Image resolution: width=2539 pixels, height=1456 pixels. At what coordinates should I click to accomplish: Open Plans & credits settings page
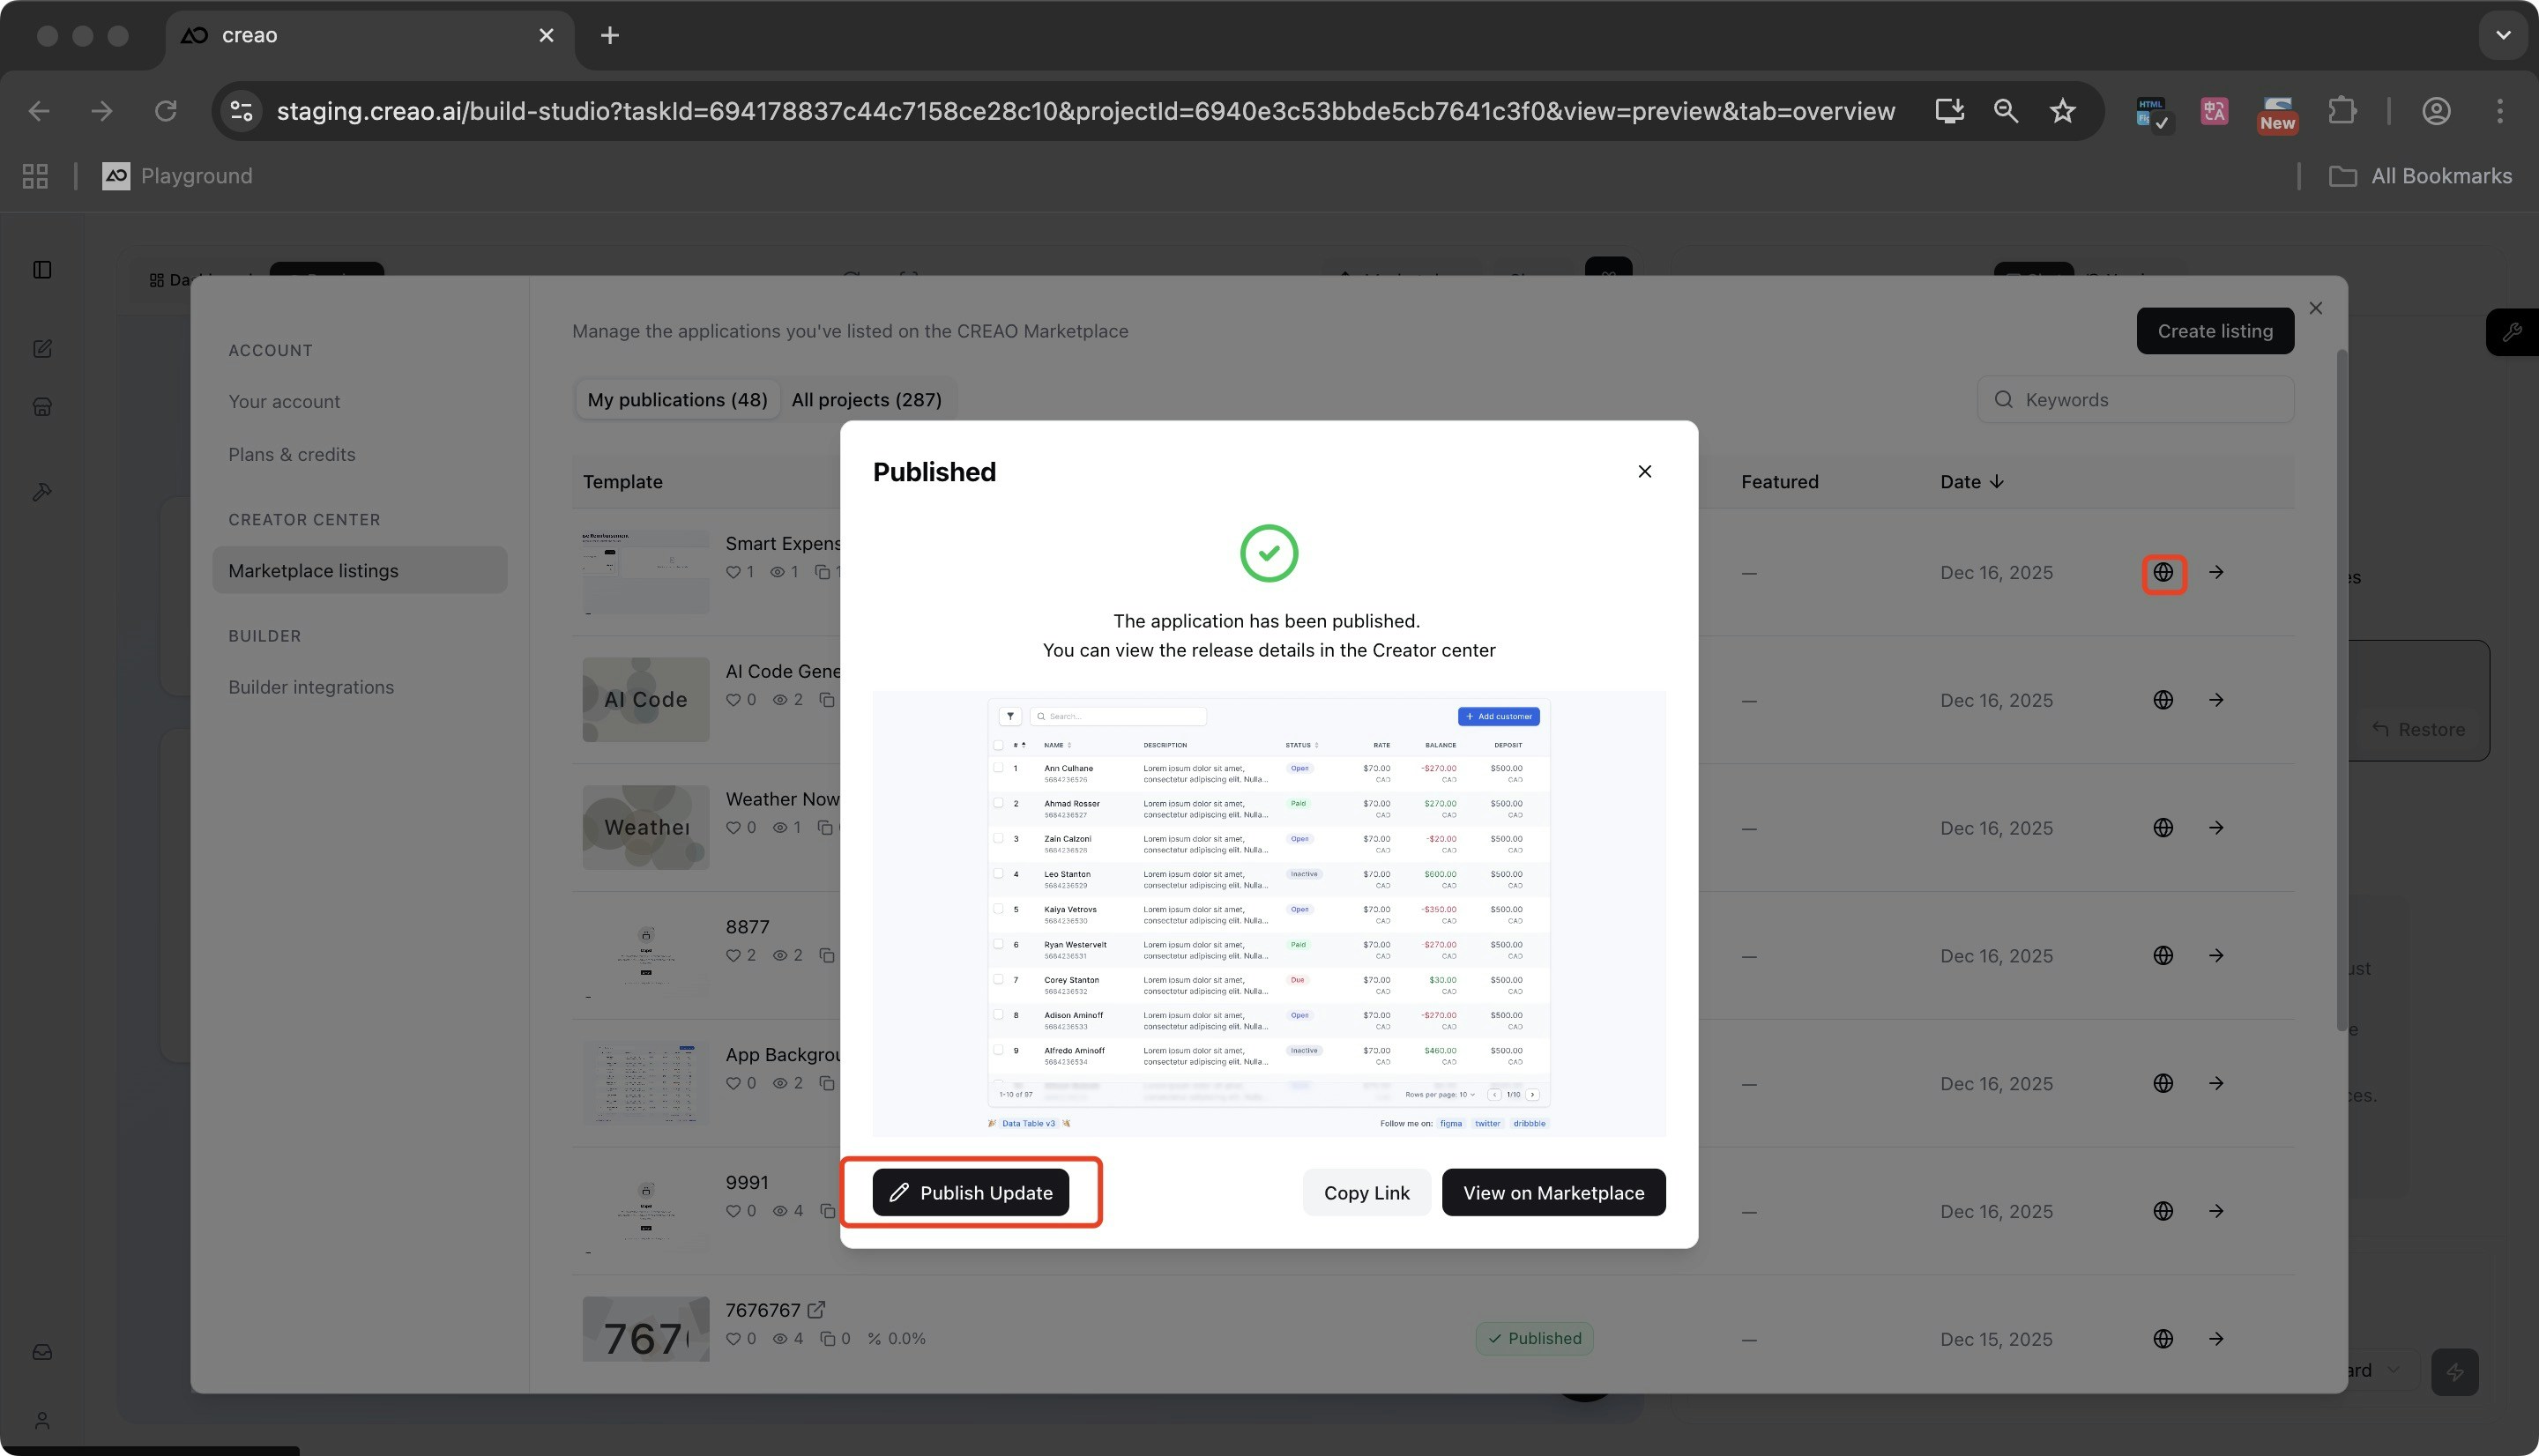[x=291, y=455]
